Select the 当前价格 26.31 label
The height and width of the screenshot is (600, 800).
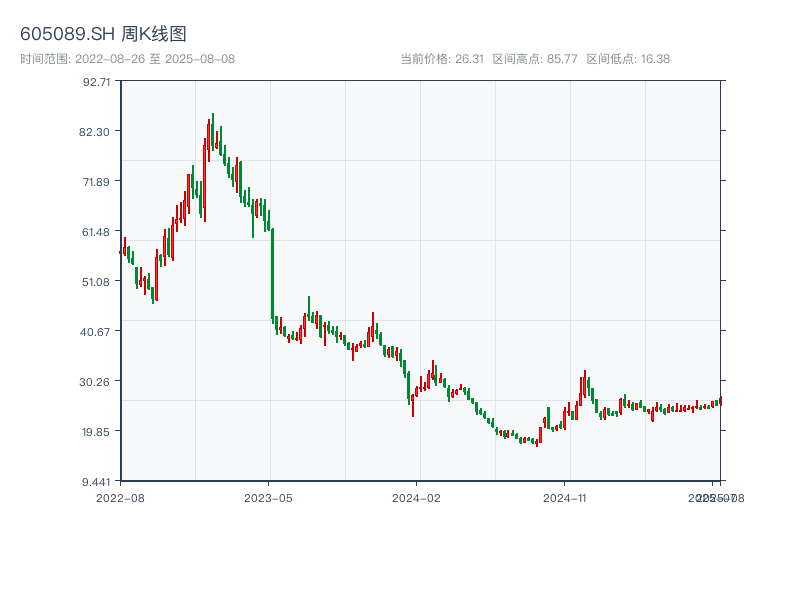pos(442,59)
